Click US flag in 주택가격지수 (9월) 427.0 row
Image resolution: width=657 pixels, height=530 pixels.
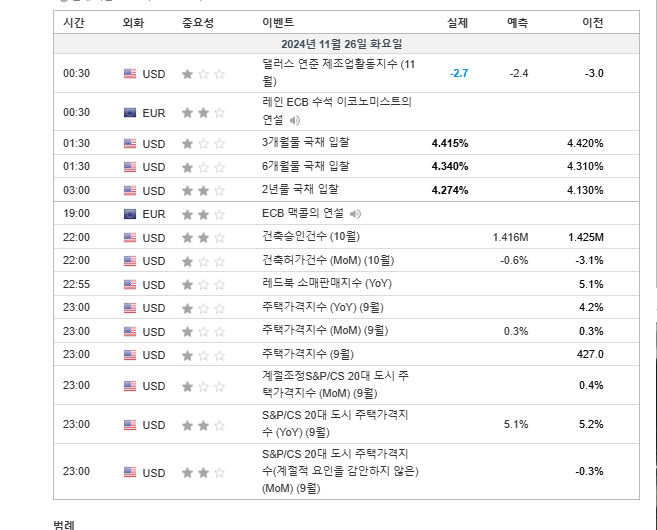[130, 355]
